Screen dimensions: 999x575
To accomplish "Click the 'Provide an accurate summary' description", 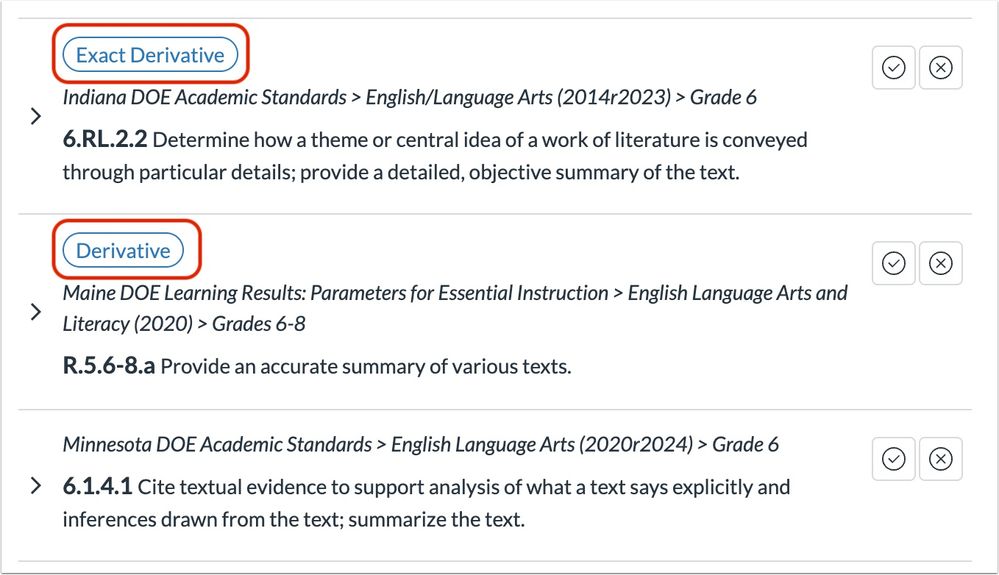I will (x=366, y=367).
